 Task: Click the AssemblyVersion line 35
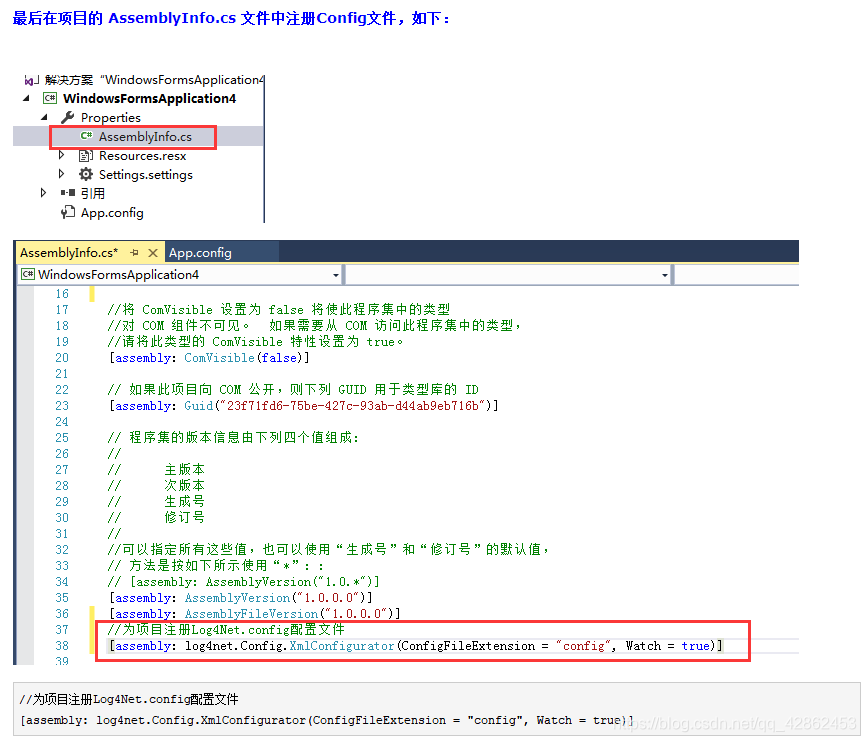point(241,598)
